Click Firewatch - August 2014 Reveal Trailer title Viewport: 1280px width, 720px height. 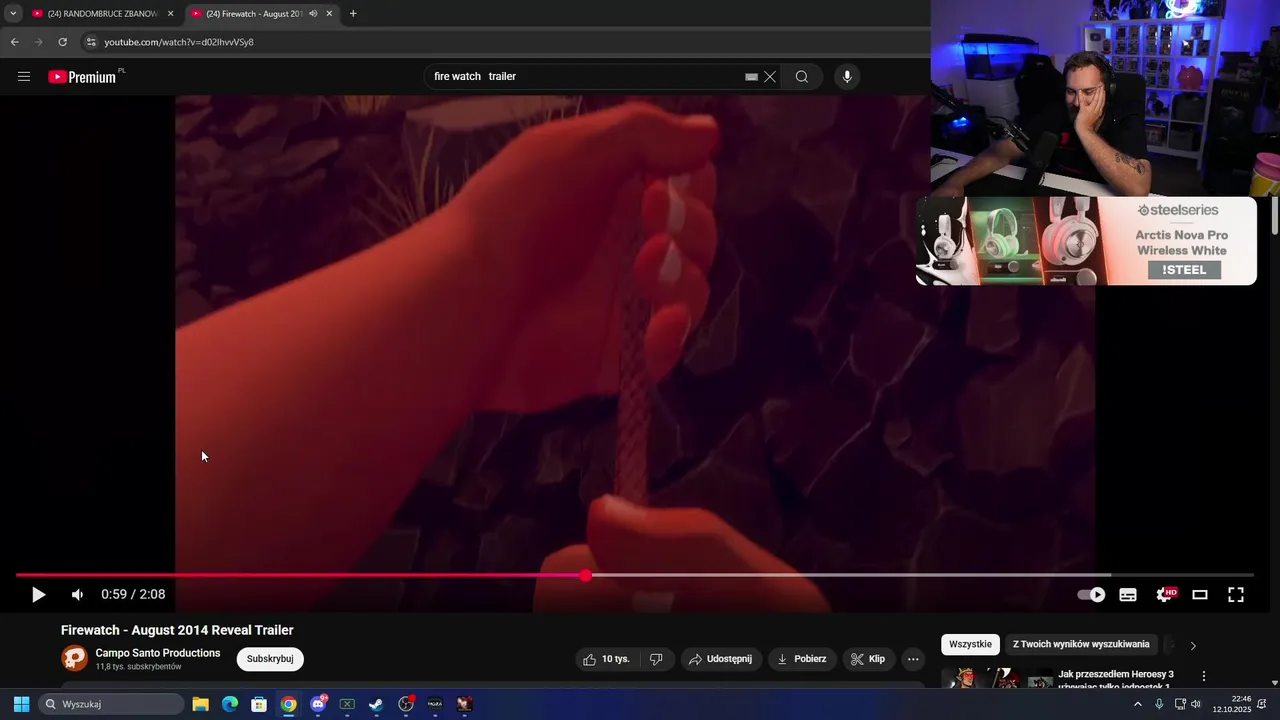tap(177, 630)
